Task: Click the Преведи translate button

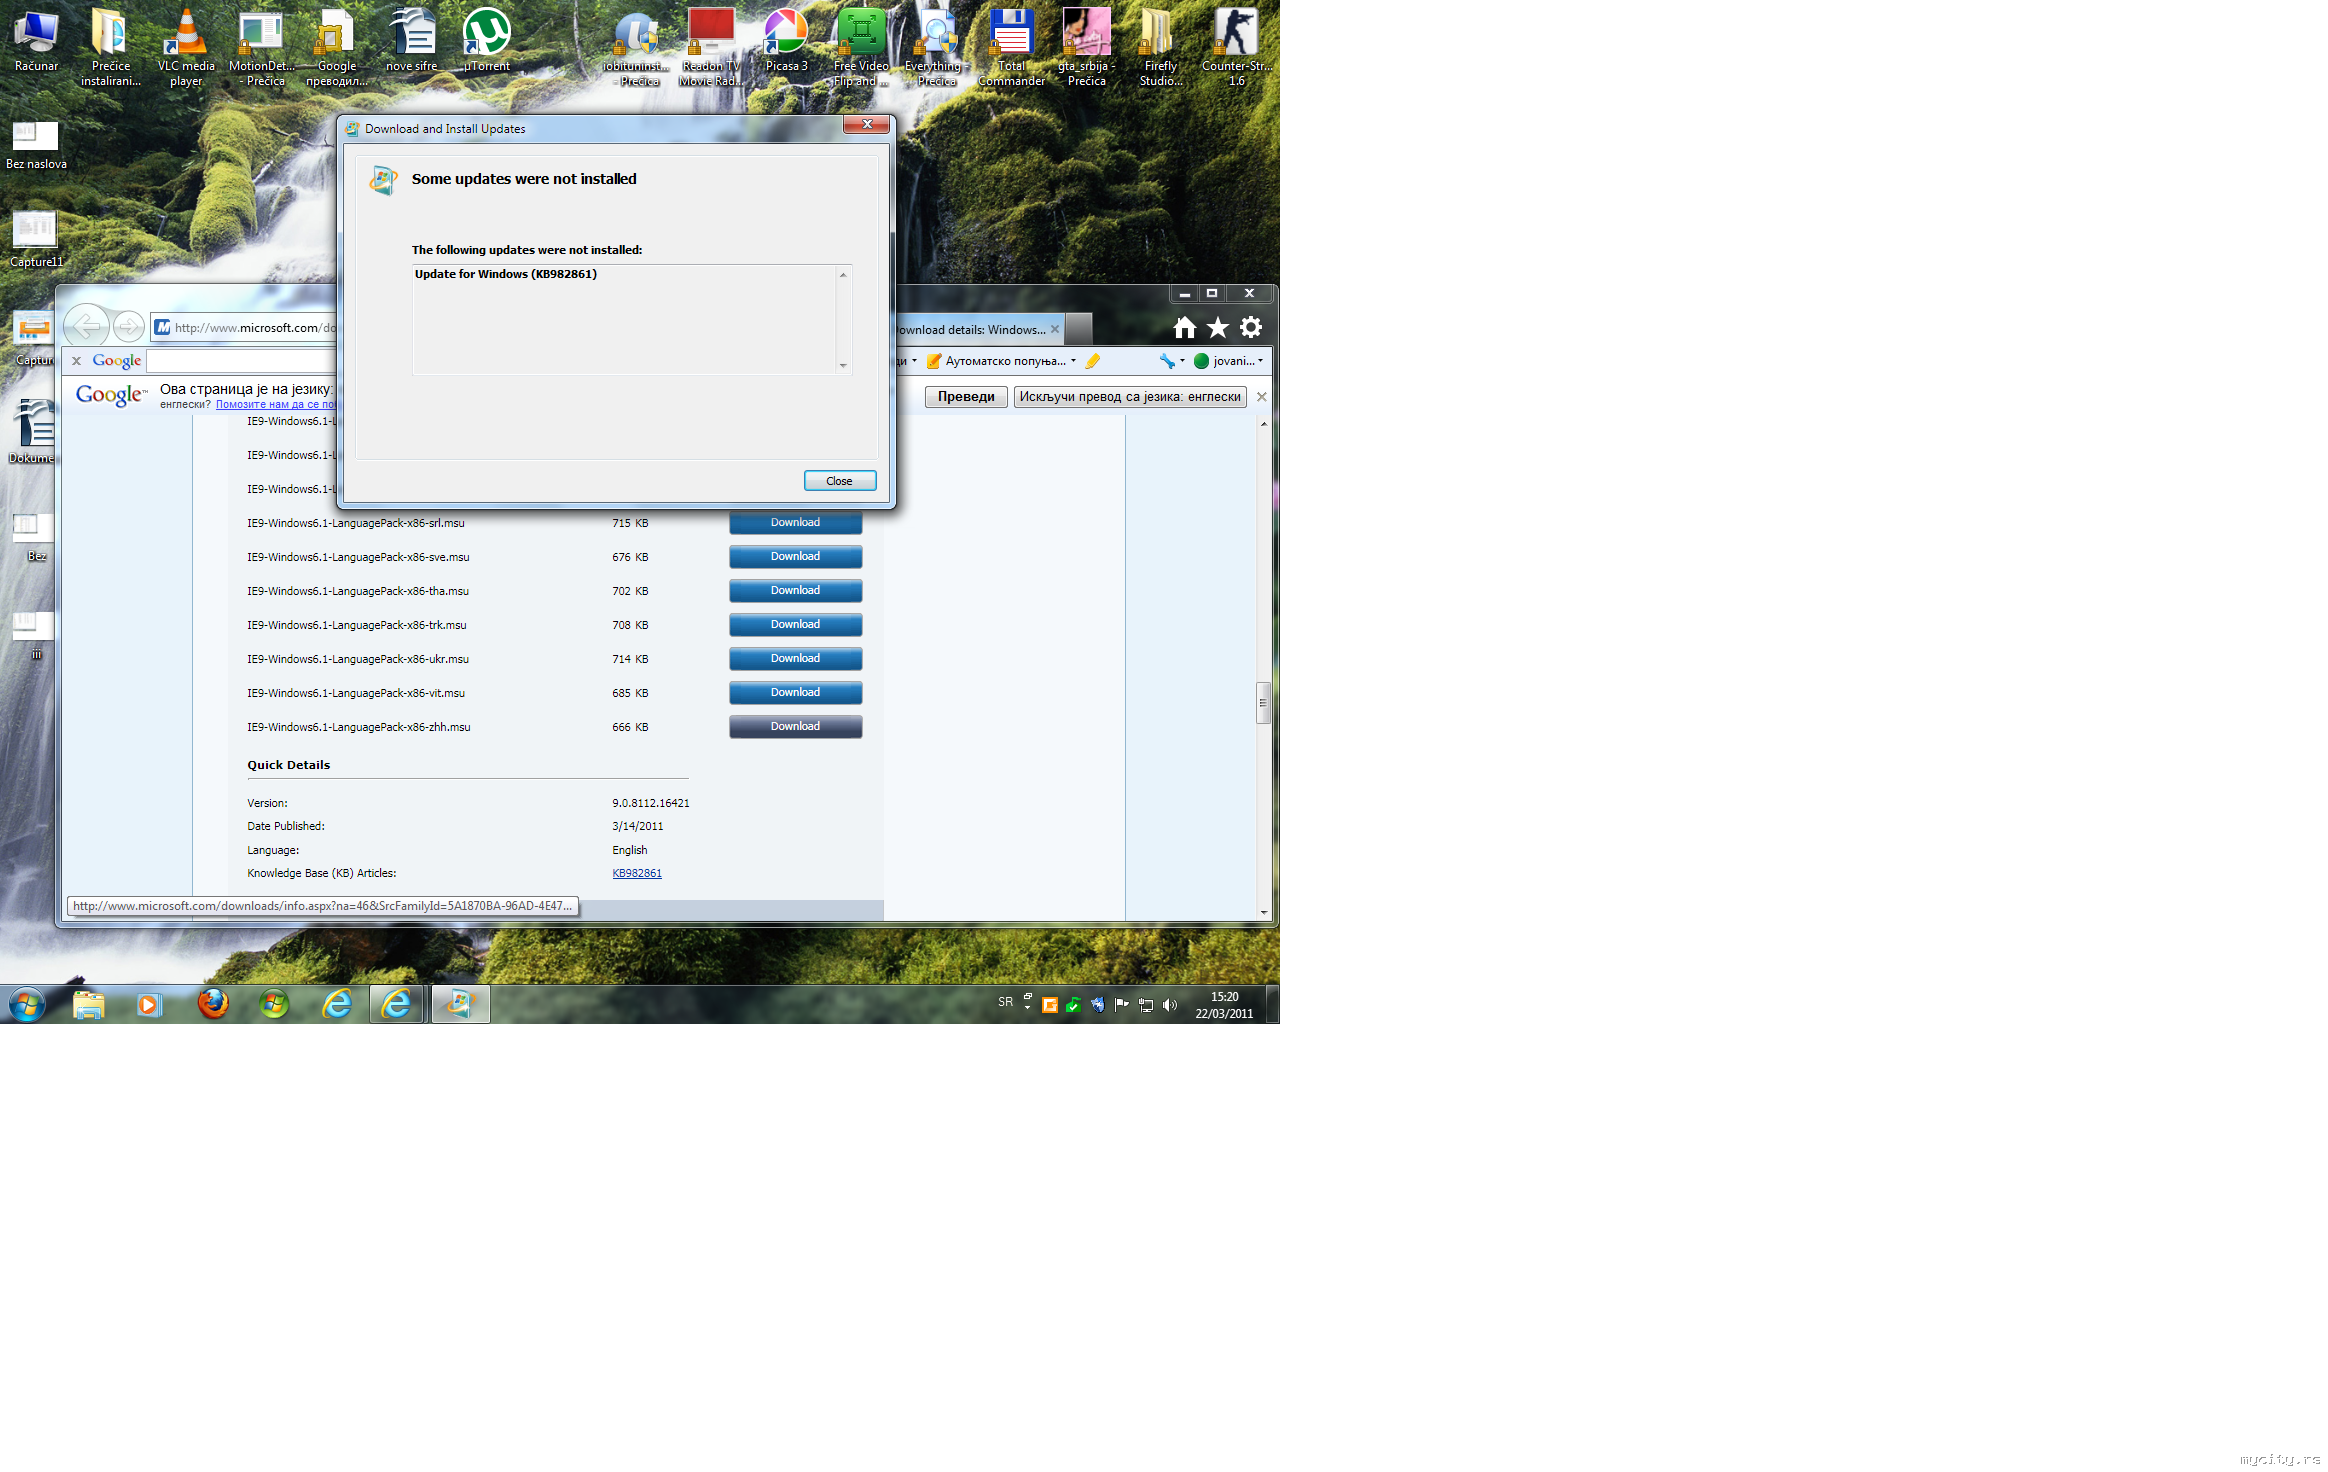Action: click(965, 397)
